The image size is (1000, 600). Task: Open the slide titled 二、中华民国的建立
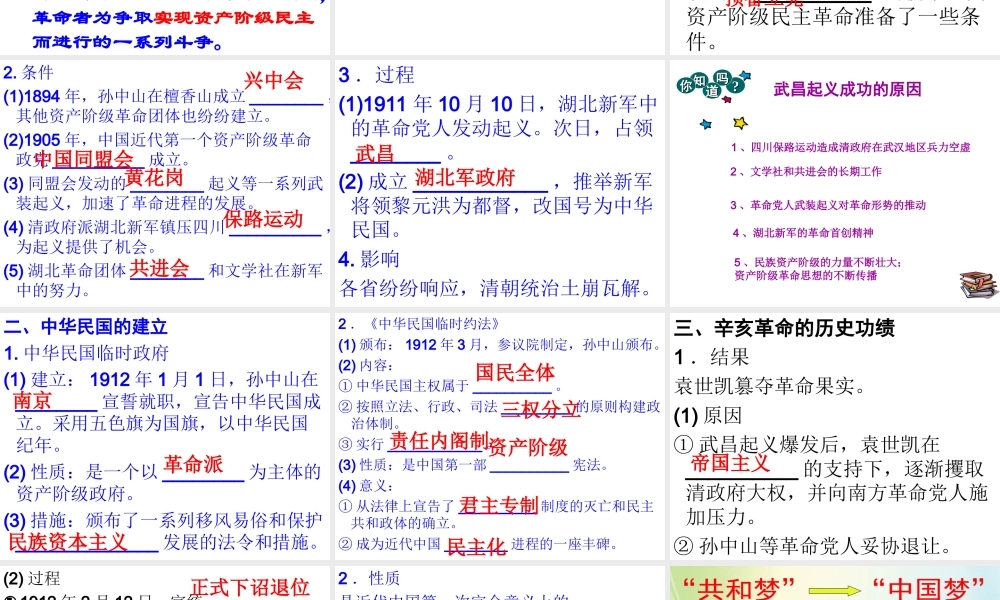pyautogui.click(x=165, y=435)
